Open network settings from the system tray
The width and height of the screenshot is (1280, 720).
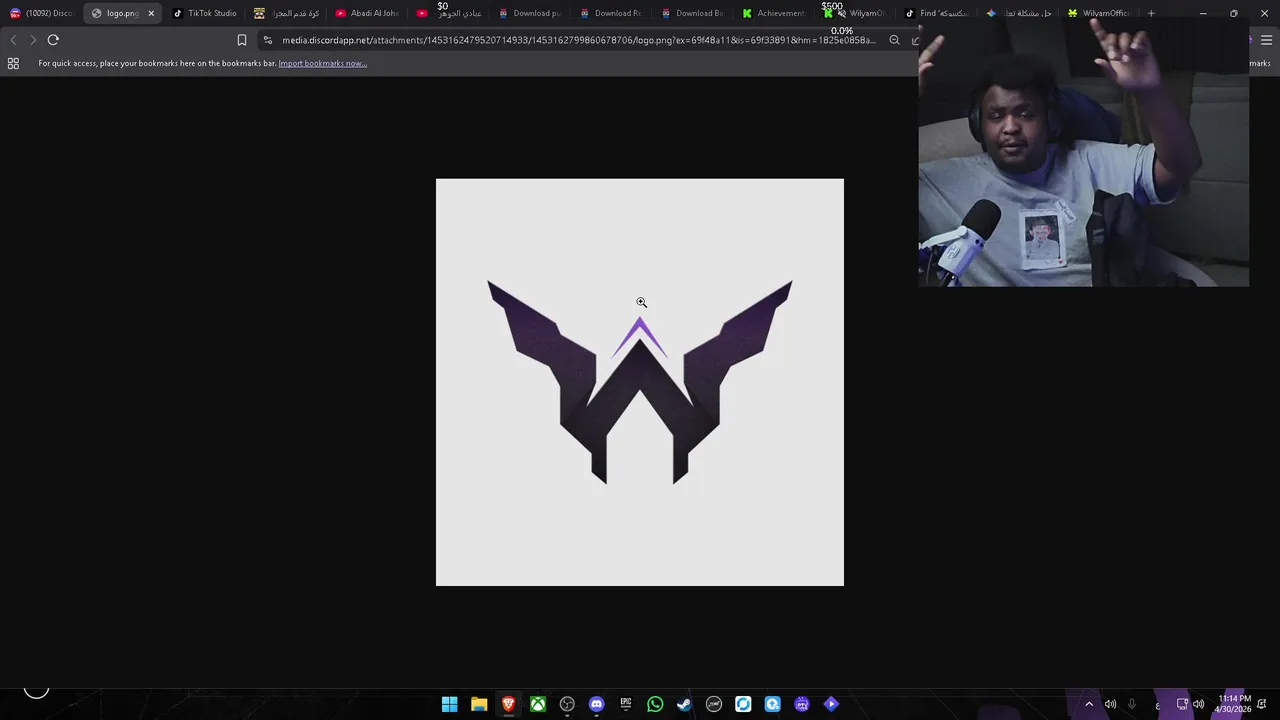pyautogui.click(x=1182, y=704)
